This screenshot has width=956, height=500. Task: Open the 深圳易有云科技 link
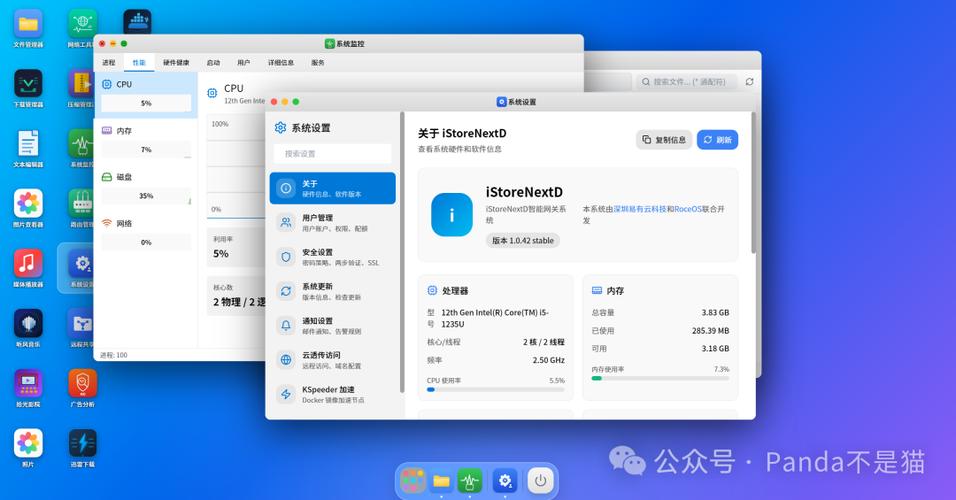click(640, 209)
